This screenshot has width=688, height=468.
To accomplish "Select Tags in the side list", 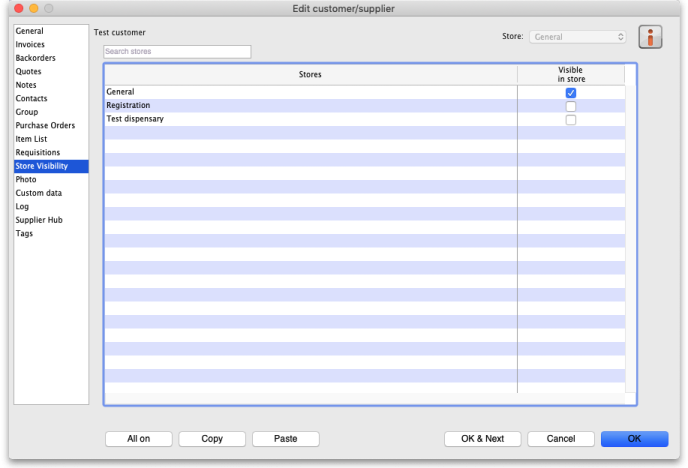I will pyautogui.click(x=24, y=234).
